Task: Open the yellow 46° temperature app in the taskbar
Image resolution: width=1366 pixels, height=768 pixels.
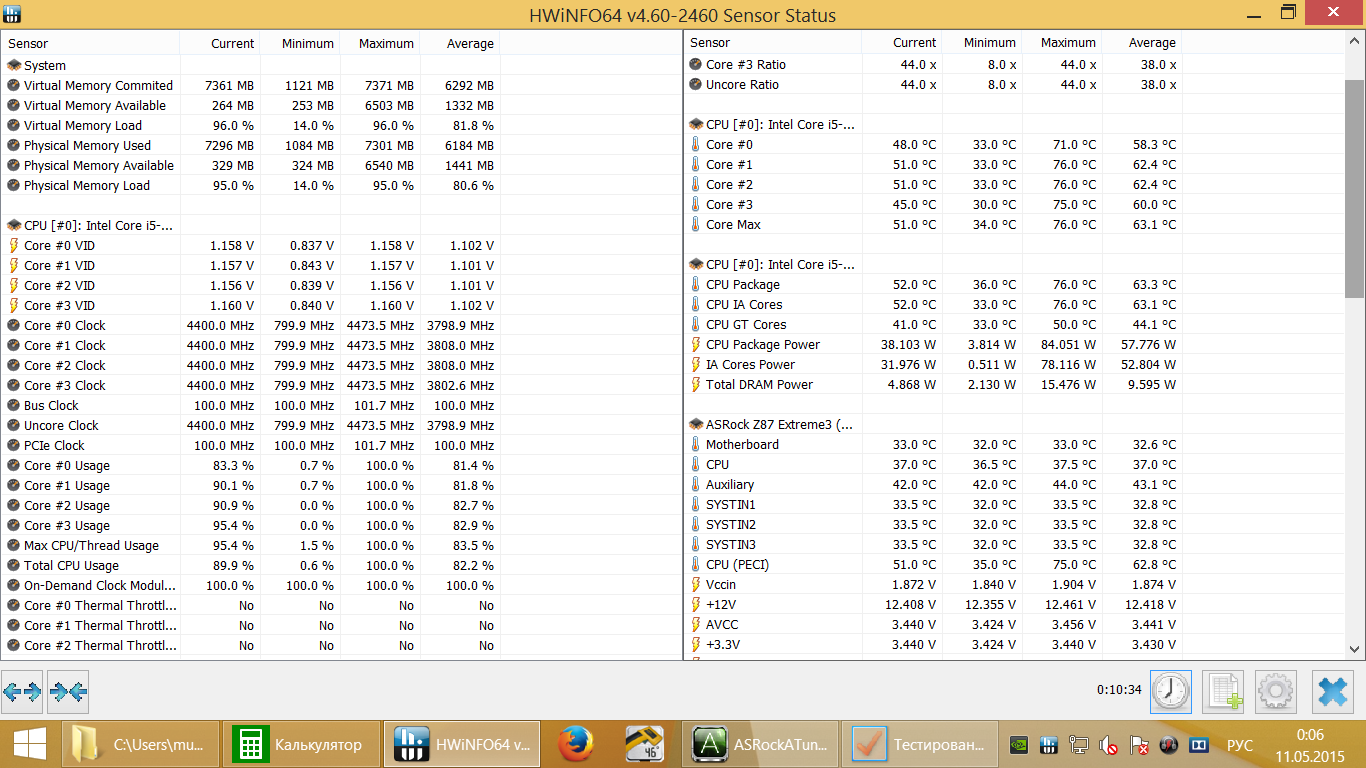Action: coord(645,744)
